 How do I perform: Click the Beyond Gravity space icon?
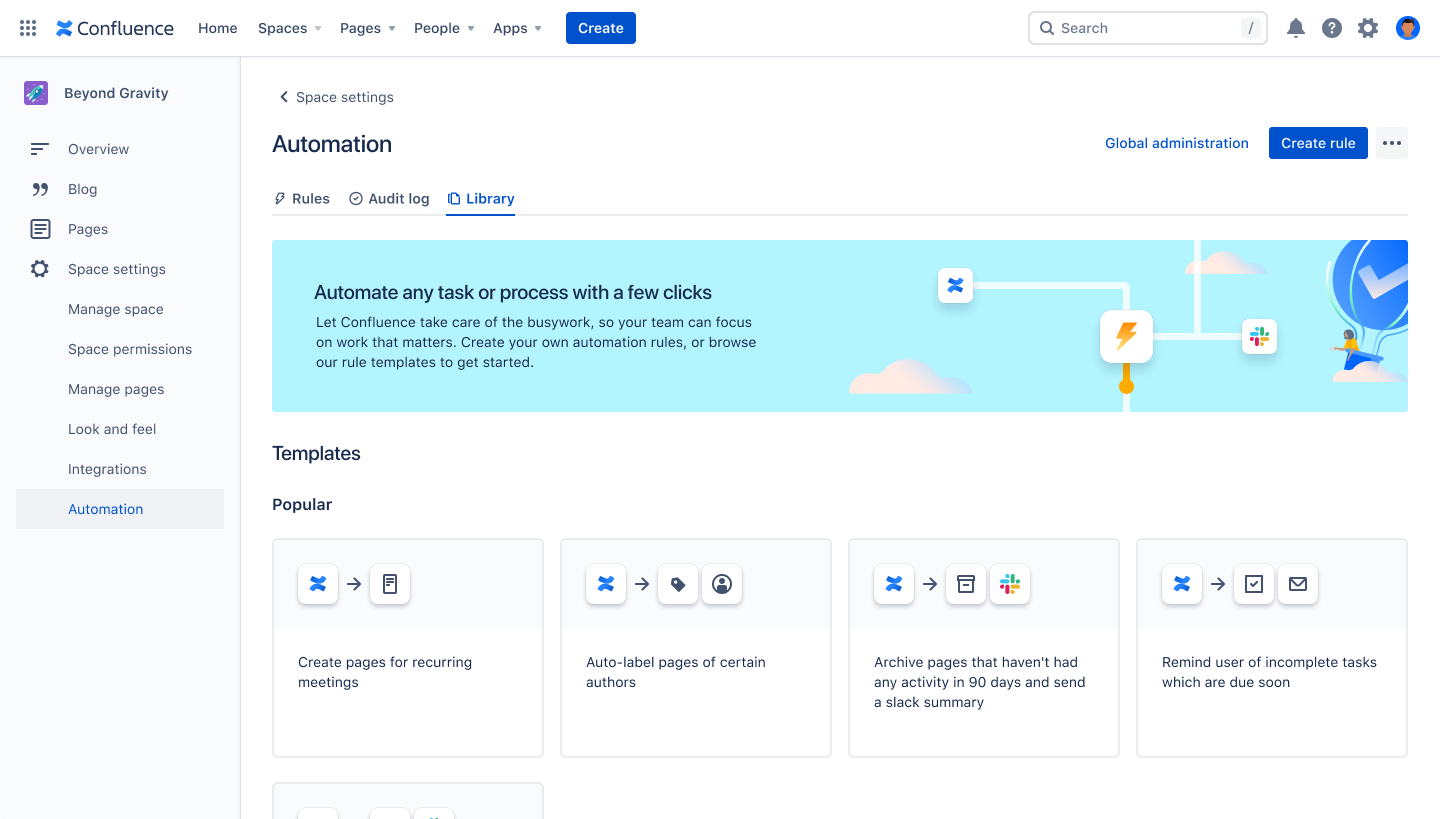click(36, 92)
